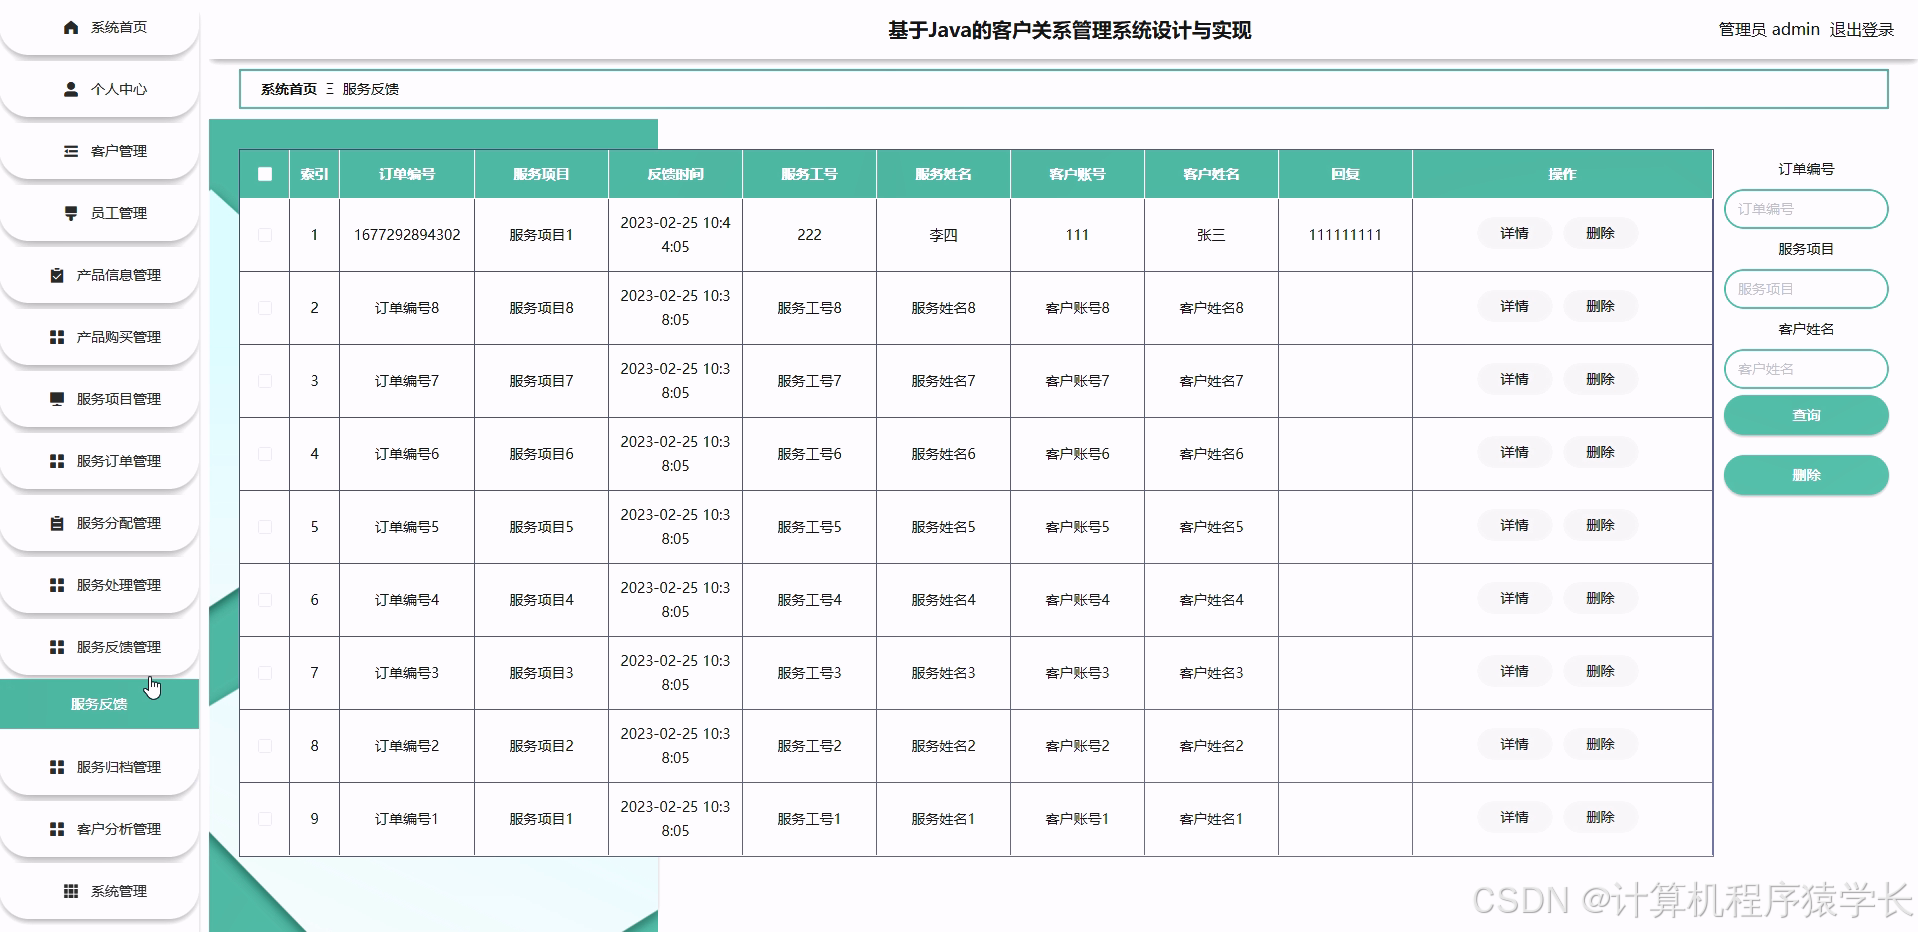This screenshot has height=932, width=1918.
Task: Select the person icon for 个人中心
Action: (x=70, y=89)
